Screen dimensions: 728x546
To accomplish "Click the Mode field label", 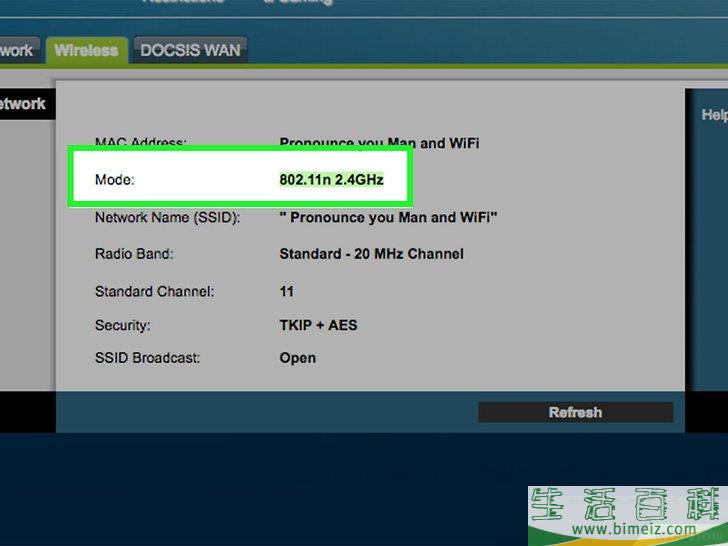I will (x=114, y=180).
